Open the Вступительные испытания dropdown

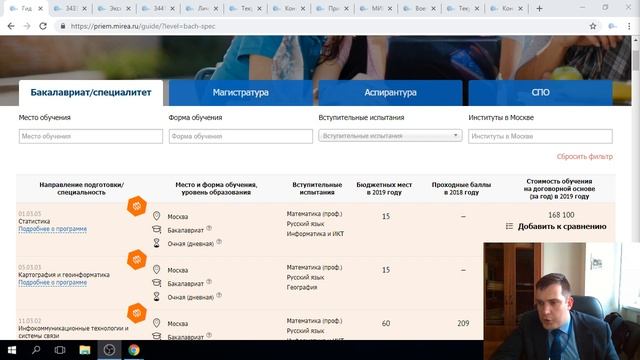[390, 136]
